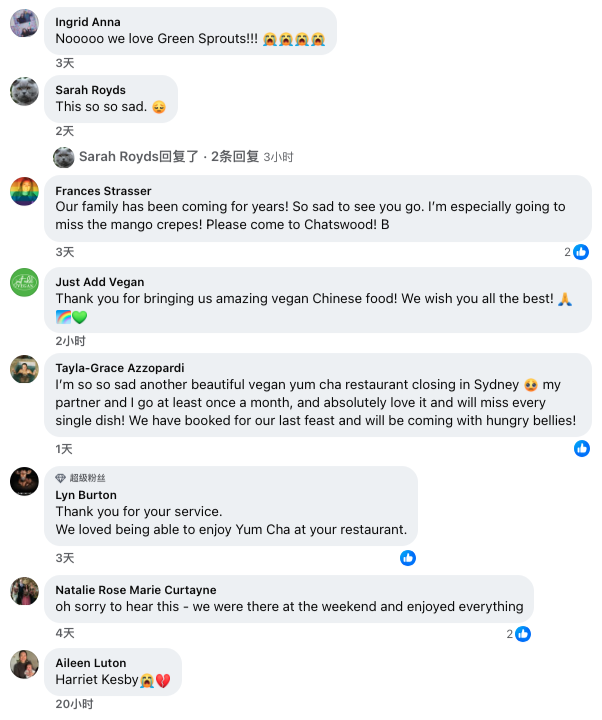This screenshot has height=720, width=602.
Task: Open Just Add Vegan's green logo avatar
Action: [x=24, y=283]
